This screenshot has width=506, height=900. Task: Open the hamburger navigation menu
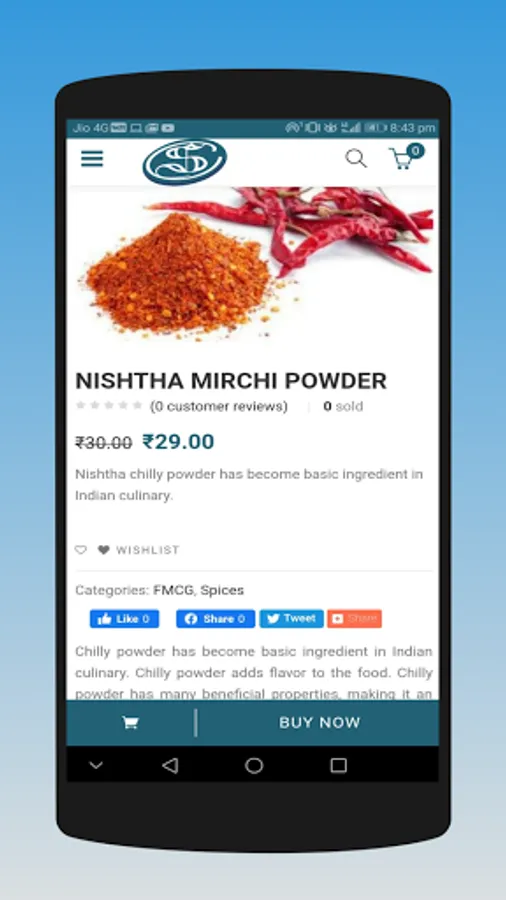pyautogui.click(x=92, y=158)
